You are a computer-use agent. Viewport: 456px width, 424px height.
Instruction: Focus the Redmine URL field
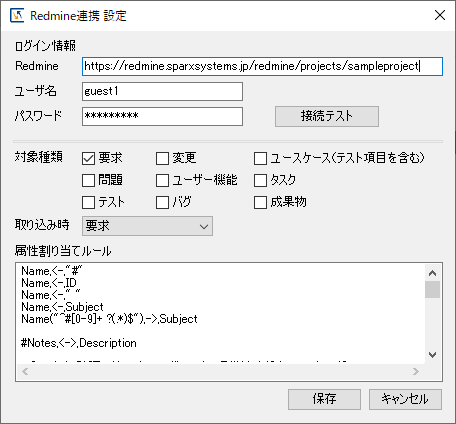pyautogui.click(x=262, y=66)
